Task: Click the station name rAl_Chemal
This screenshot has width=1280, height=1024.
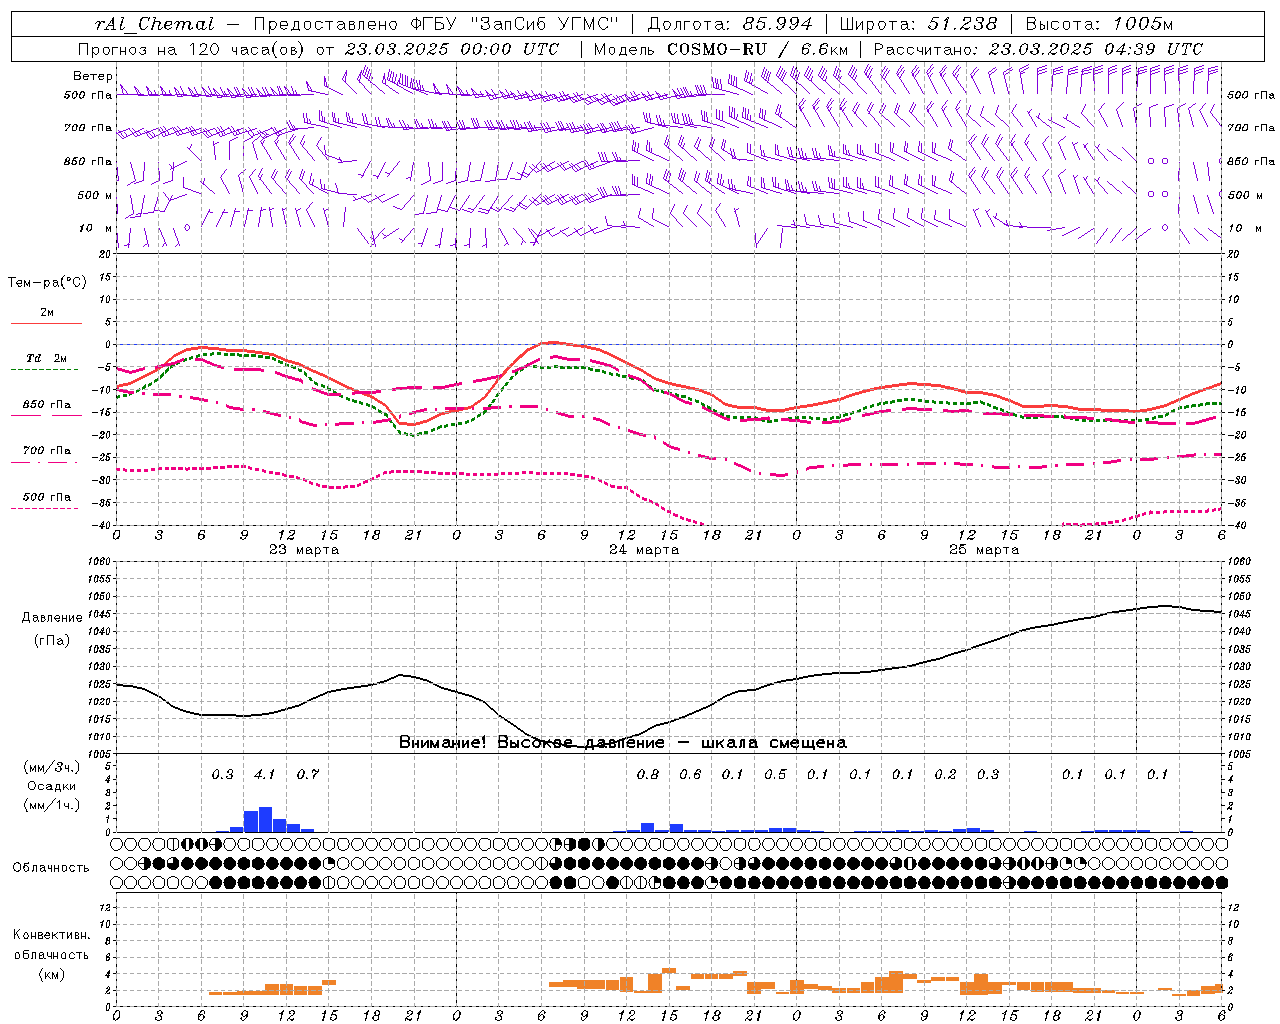Action: pos(154,24)
